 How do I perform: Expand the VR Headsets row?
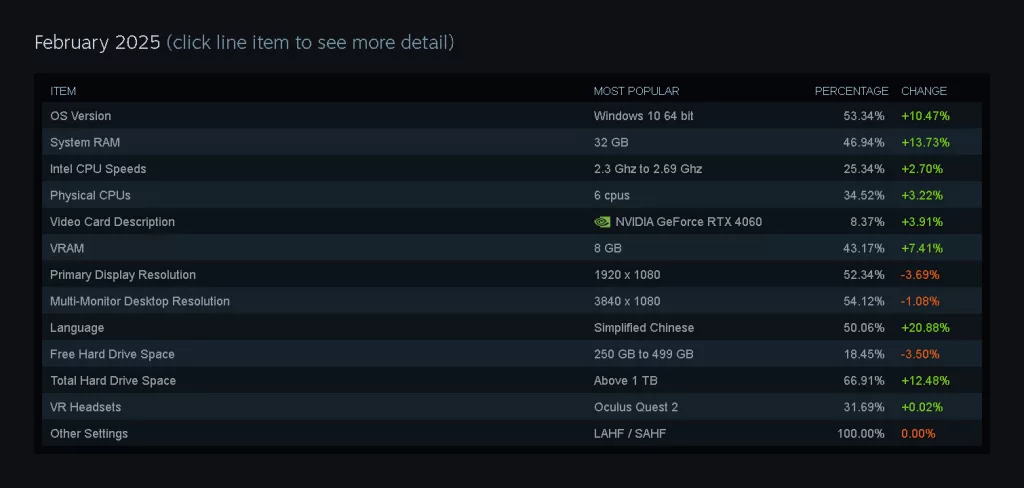[511, 407]
